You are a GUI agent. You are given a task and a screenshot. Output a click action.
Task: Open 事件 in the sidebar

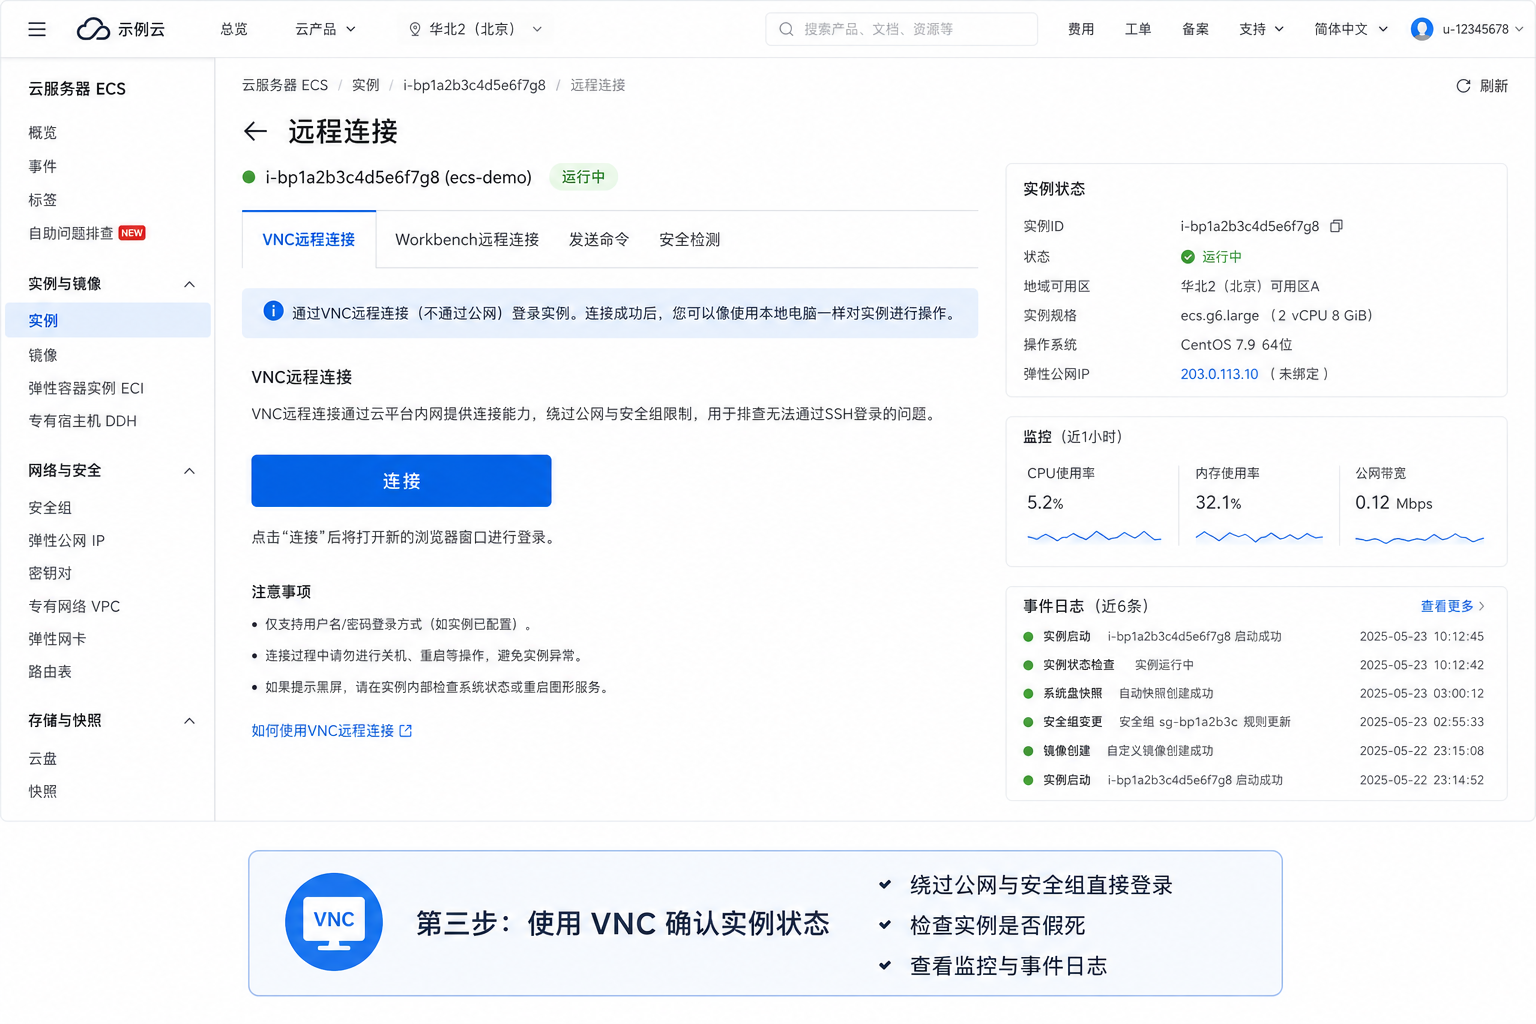[43, 166]
